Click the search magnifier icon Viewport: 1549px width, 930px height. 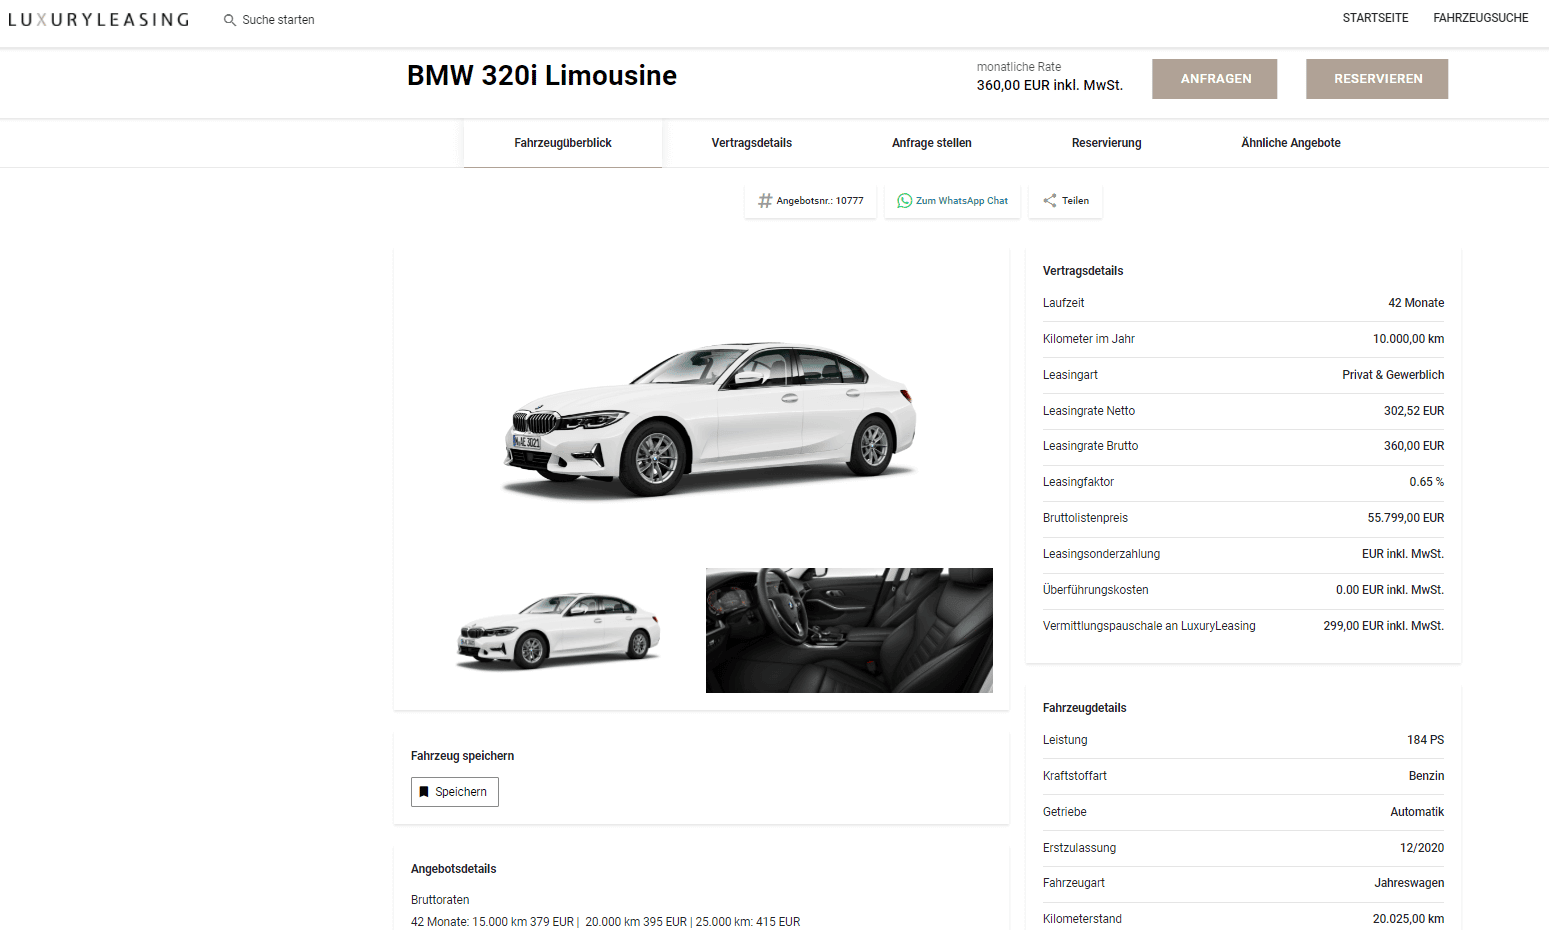point(230,20)
